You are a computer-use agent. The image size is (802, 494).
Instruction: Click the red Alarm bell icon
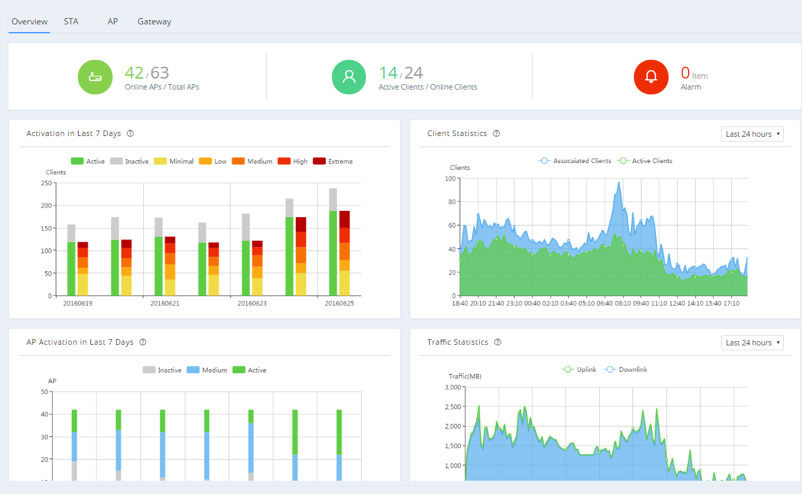click(x=651, y=77)
